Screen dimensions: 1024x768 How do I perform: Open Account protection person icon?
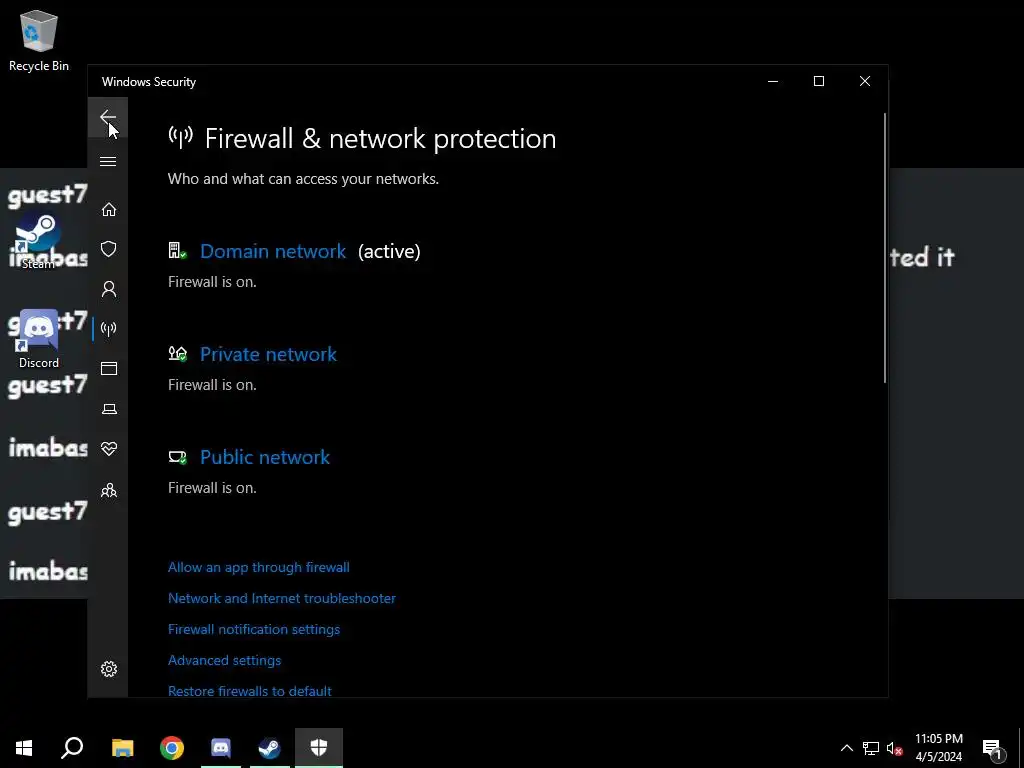click(x=109, y=289)
